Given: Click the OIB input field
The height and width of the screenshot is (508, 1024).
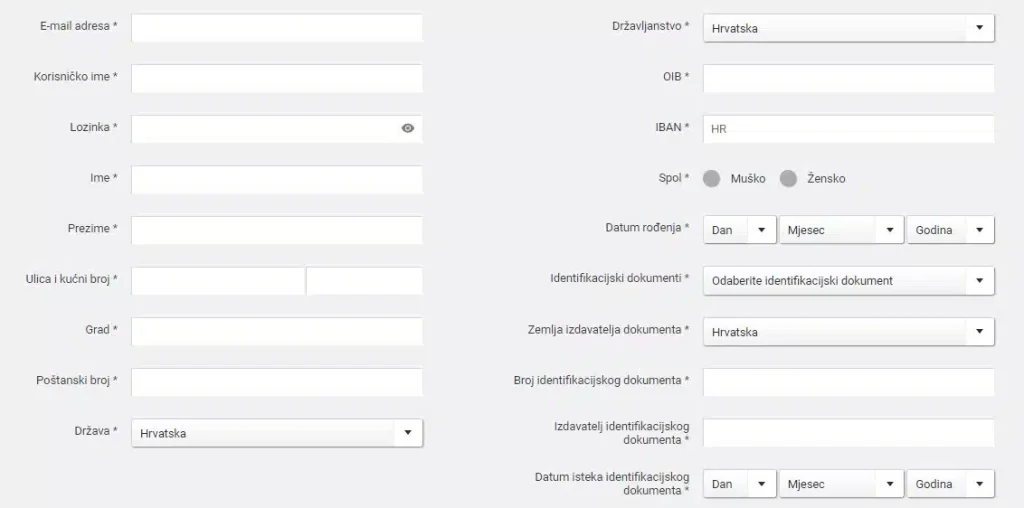Looking at the screenshot, I should (848, 78).
